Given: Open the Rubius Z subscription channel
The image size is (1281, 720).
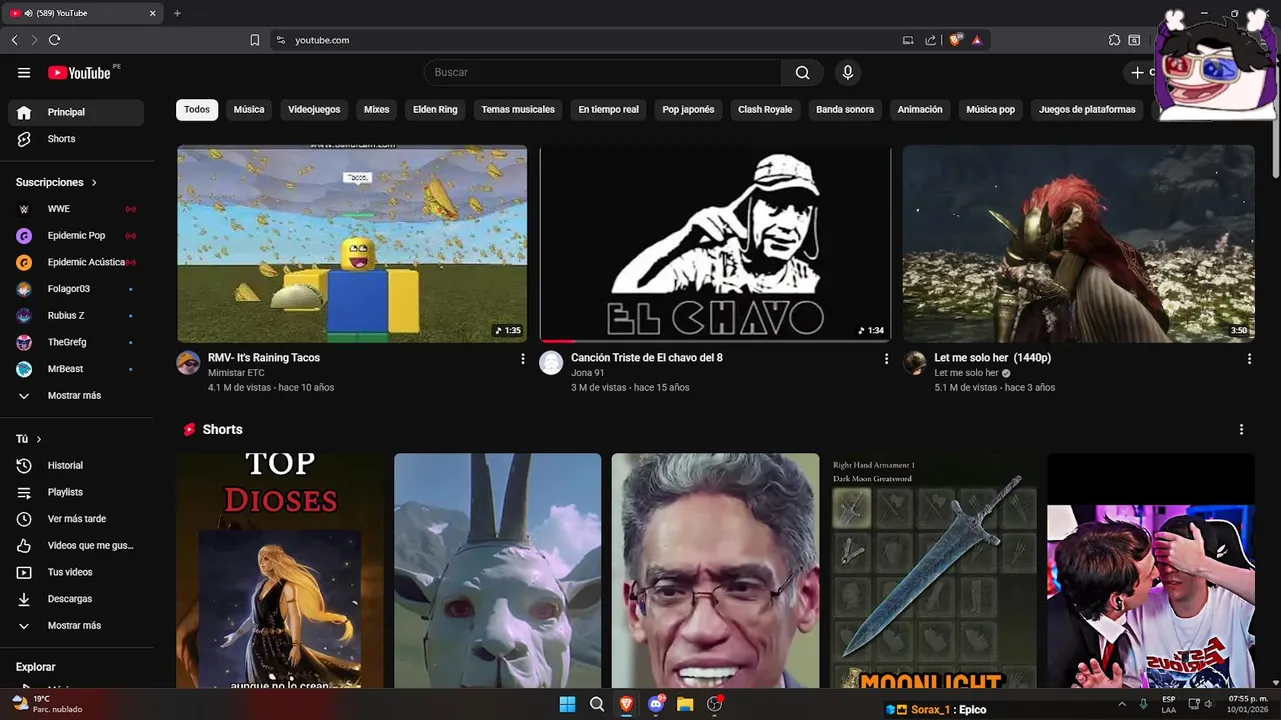Looking at the screenshot, I should tap(76, 315).
